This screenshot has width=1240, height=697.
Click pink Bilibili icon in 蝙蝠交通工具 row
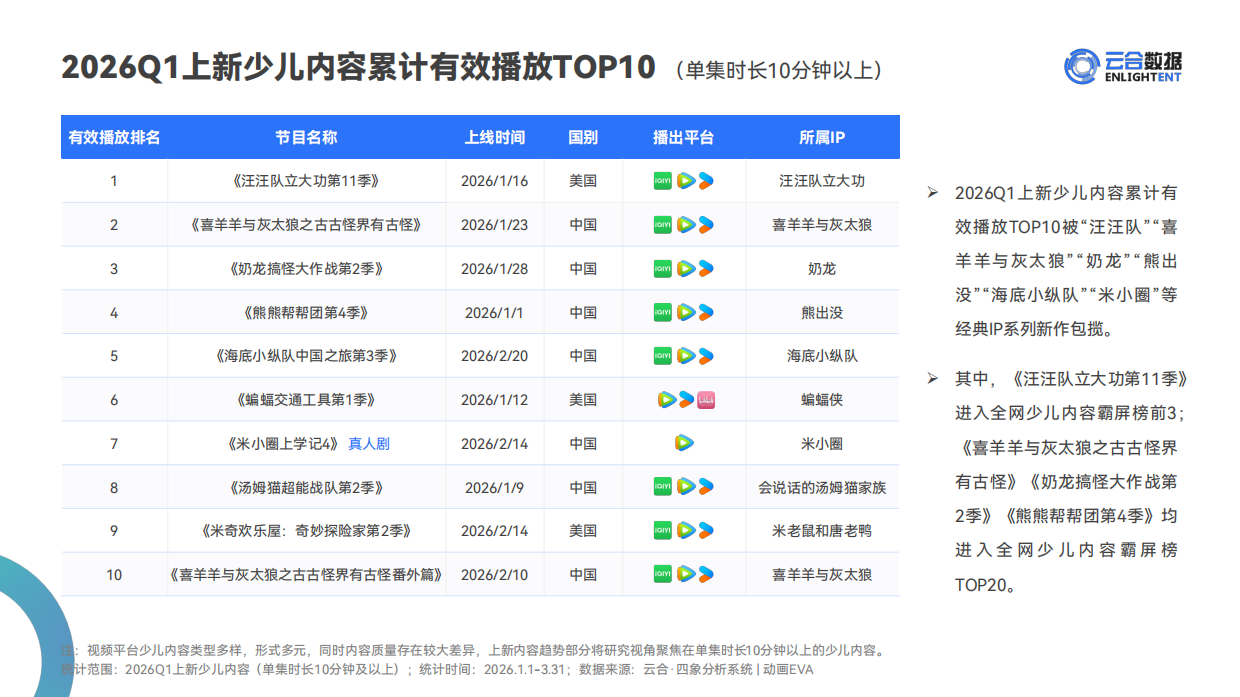point(706,400)
